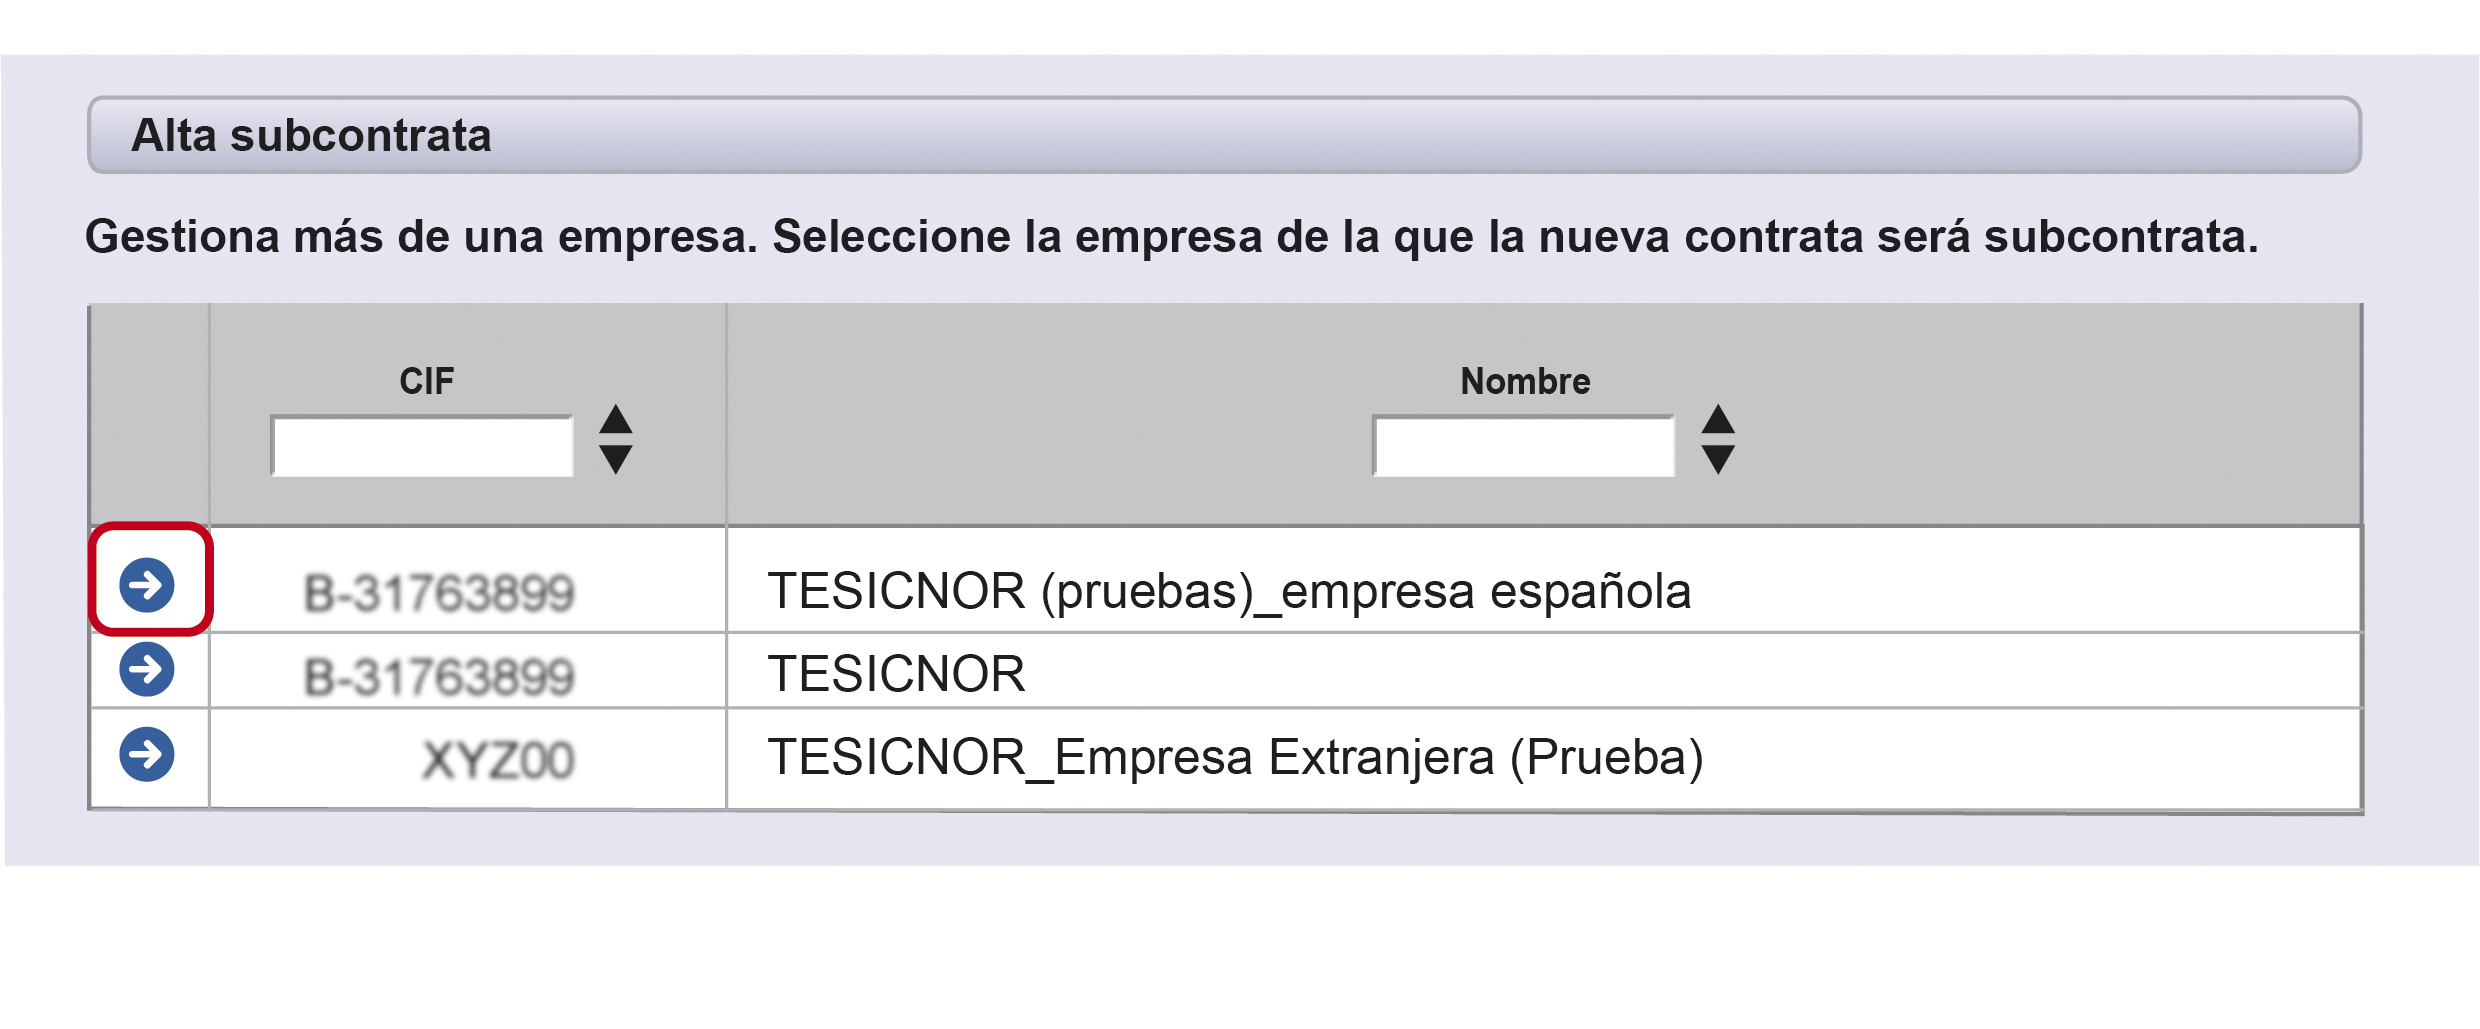Image resolution: width=2480 pixels, height=1029 pixels.
Task: Select the TESICNOR name cell in second row
Action: [1544, 670]
